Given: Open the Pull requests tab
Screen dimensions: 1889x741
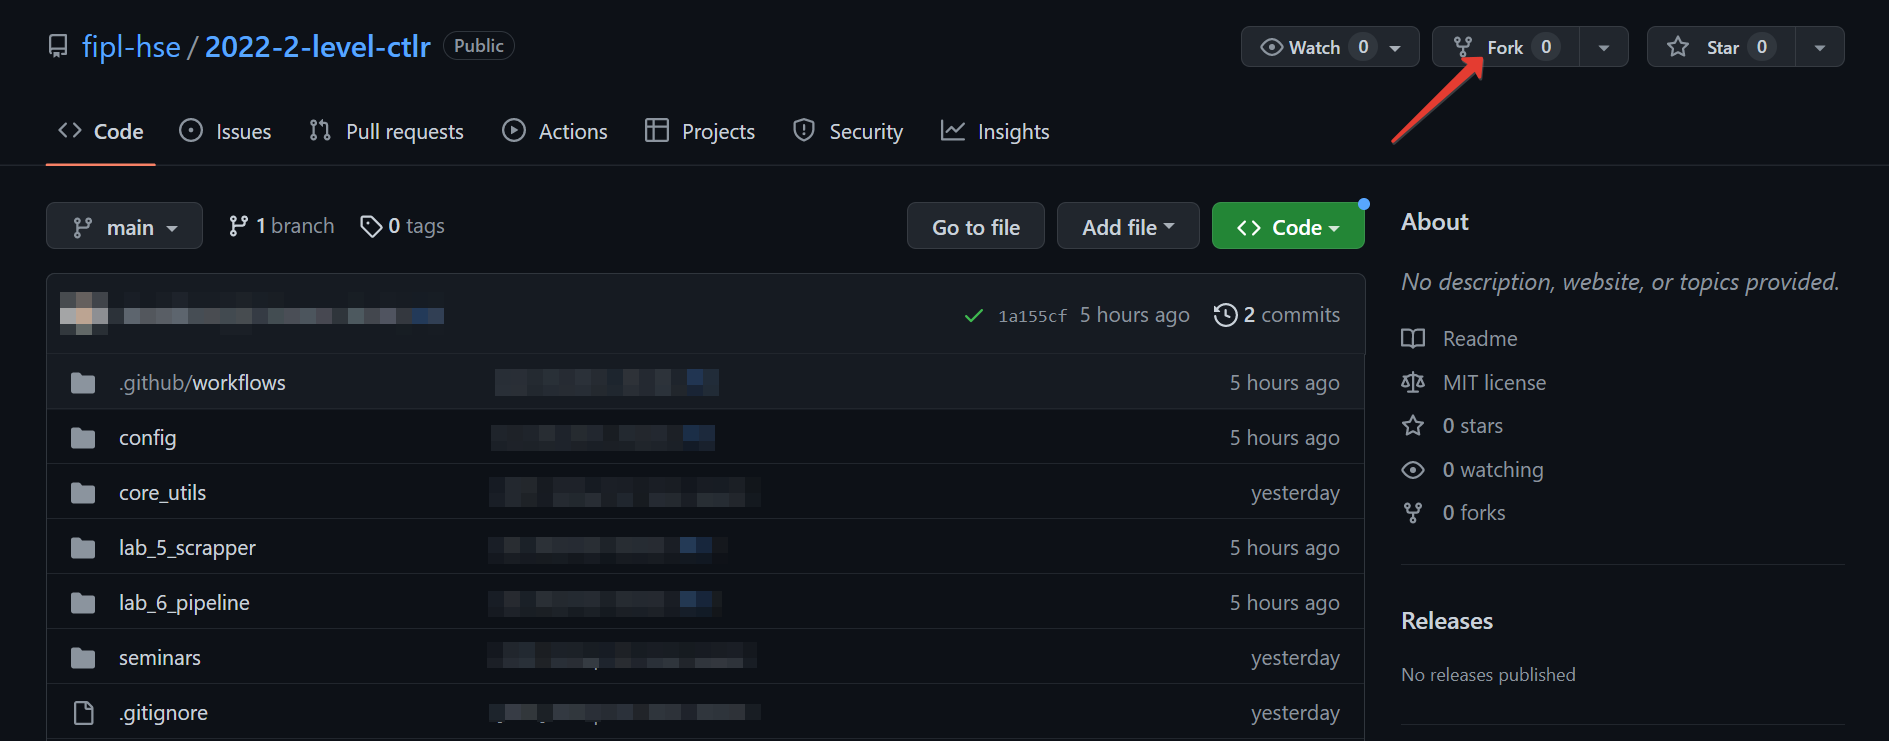Looking at the screenshot, I should pos(386,131).
